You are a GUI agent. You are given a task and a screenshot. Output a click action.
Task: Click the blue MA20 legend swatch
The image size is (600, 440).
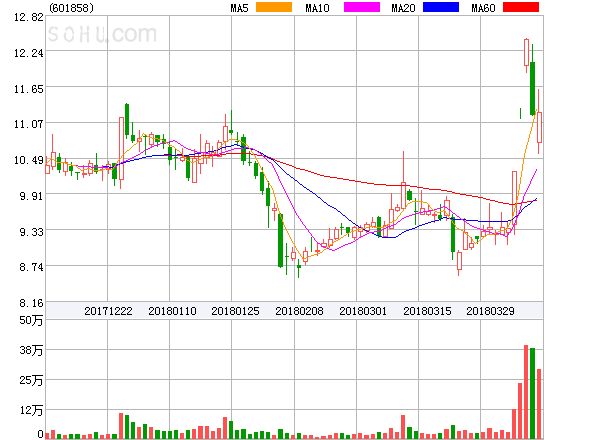[441, 7]
